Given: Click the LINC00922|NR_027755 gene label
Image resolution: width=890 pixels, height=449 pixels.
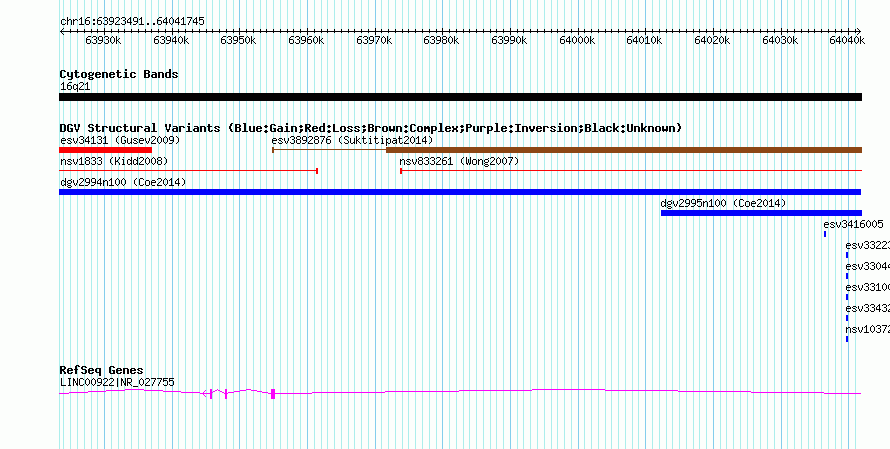Looking at the screenshot, I should click(x=117, y=383).
